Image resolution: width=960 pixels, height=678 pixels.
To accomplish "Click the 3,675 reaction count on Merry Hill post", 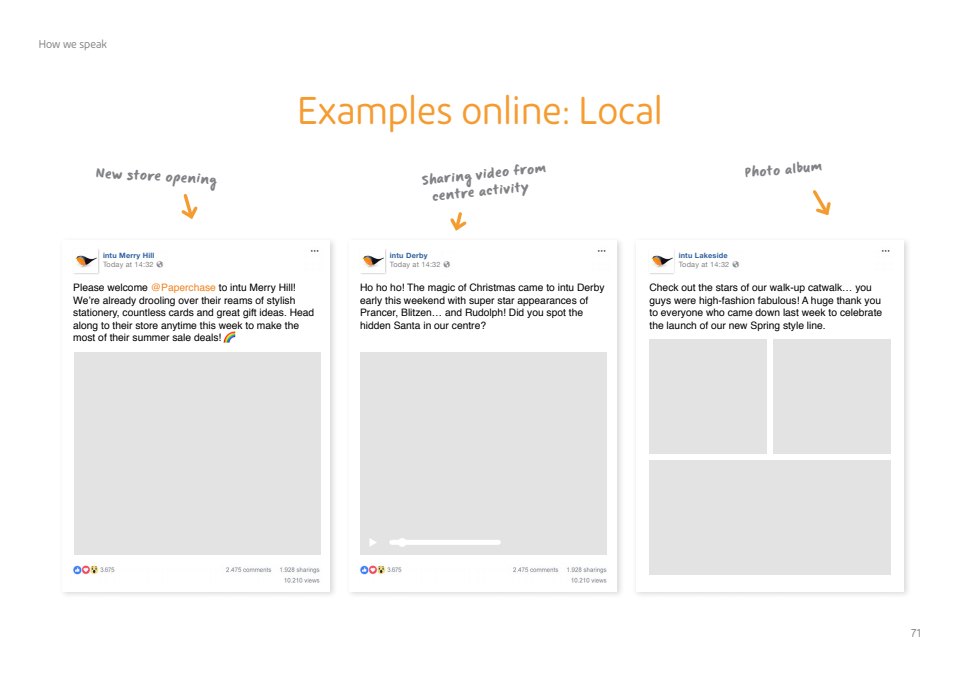I will pos(107,570).
